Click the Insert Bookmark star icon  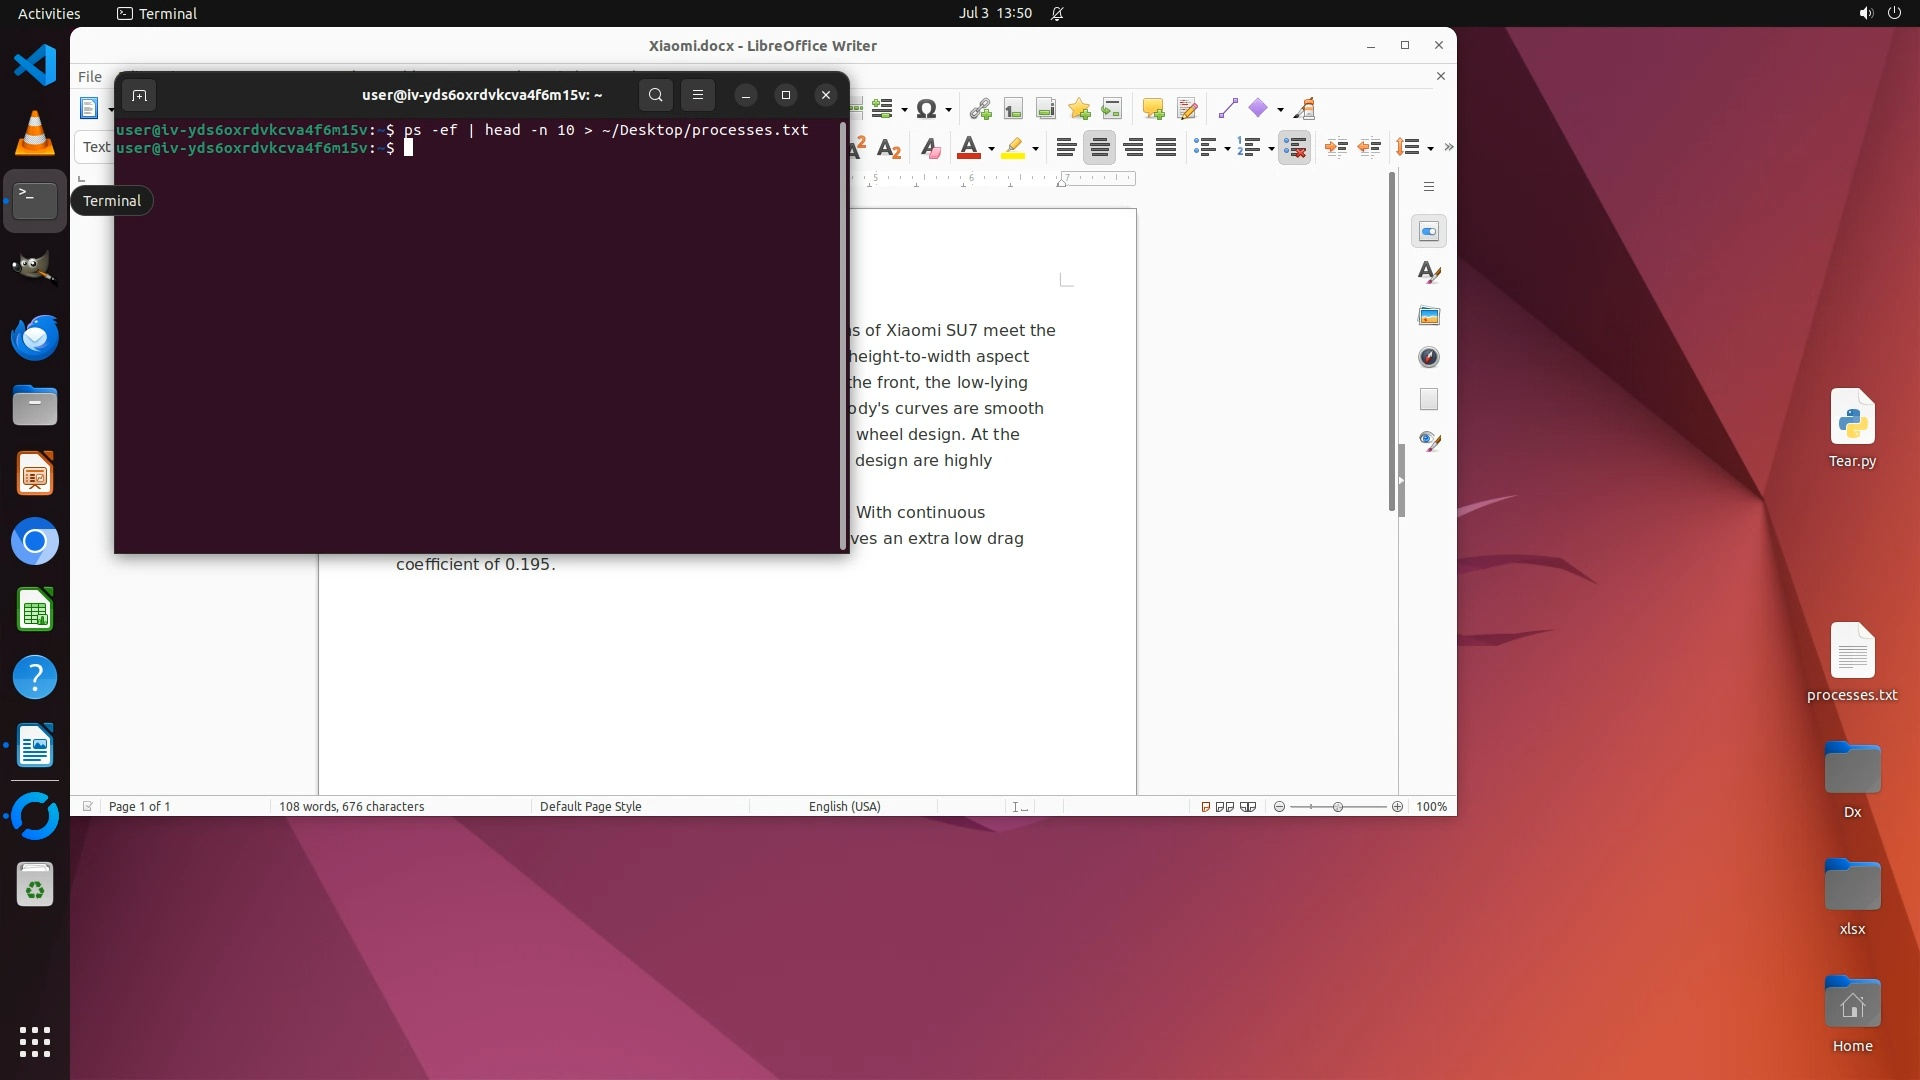pos(1079,109)
